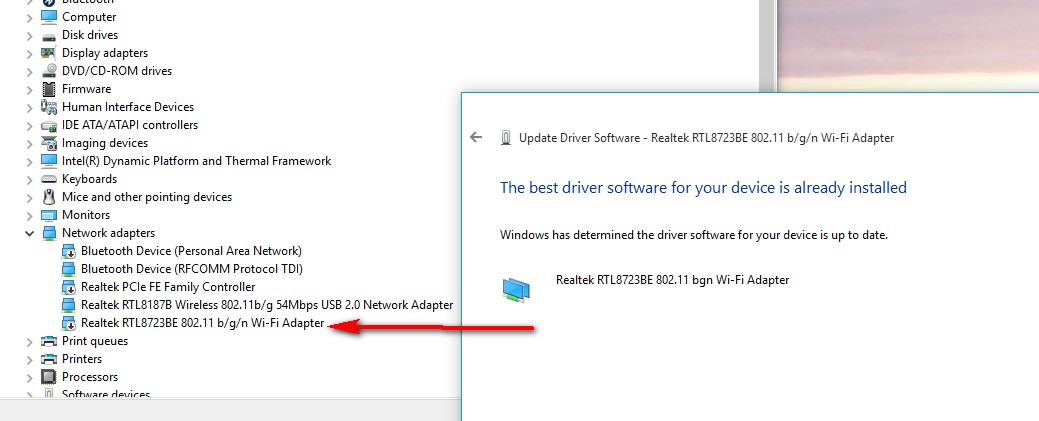Select Realtek PCIe FE Family Controller

tap(168, 287)
